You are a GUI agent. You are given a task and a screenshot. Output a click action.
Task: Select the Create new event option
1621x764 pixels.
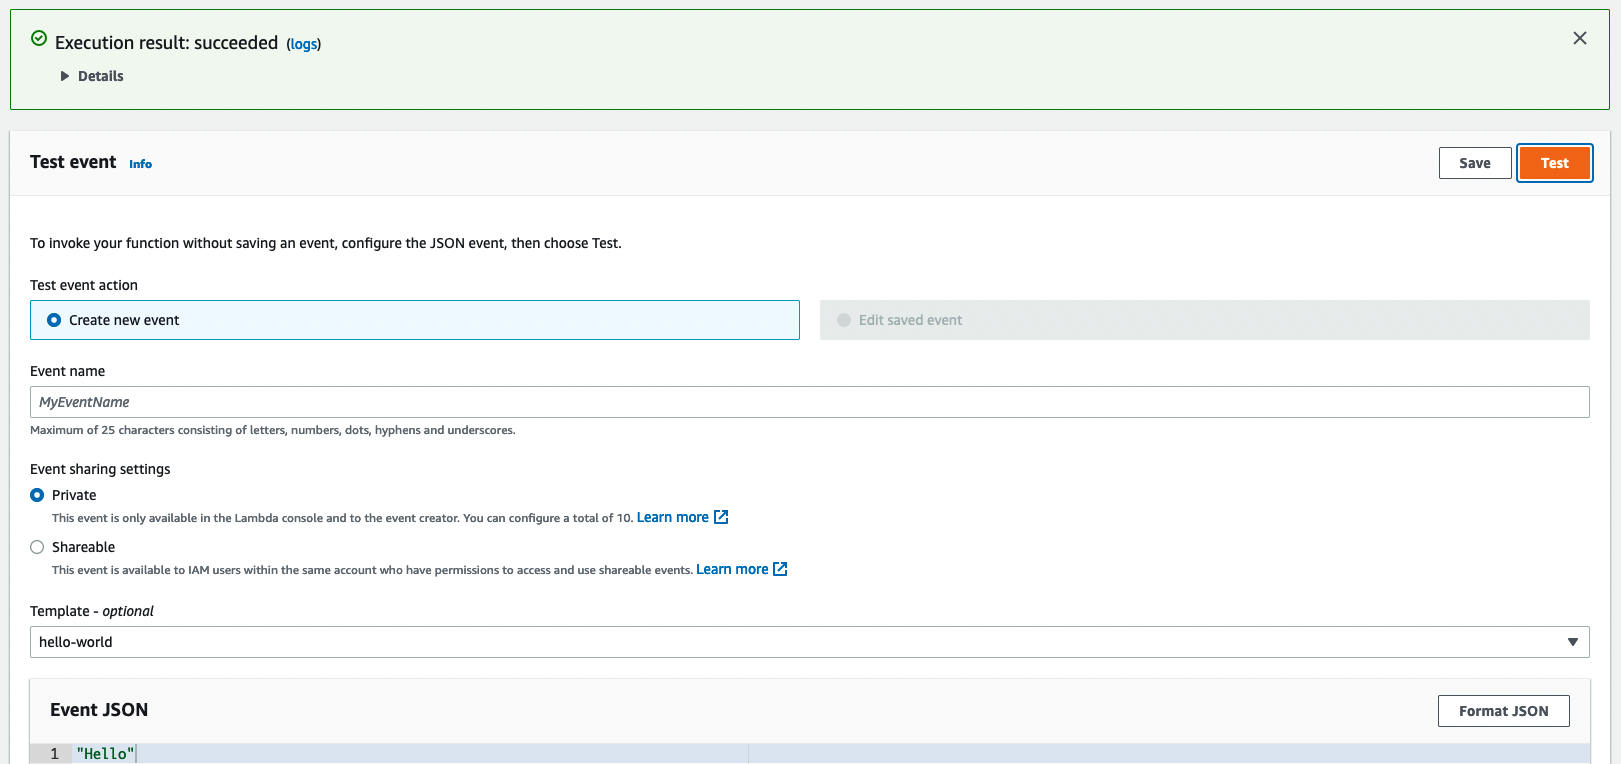click(415, 320)
